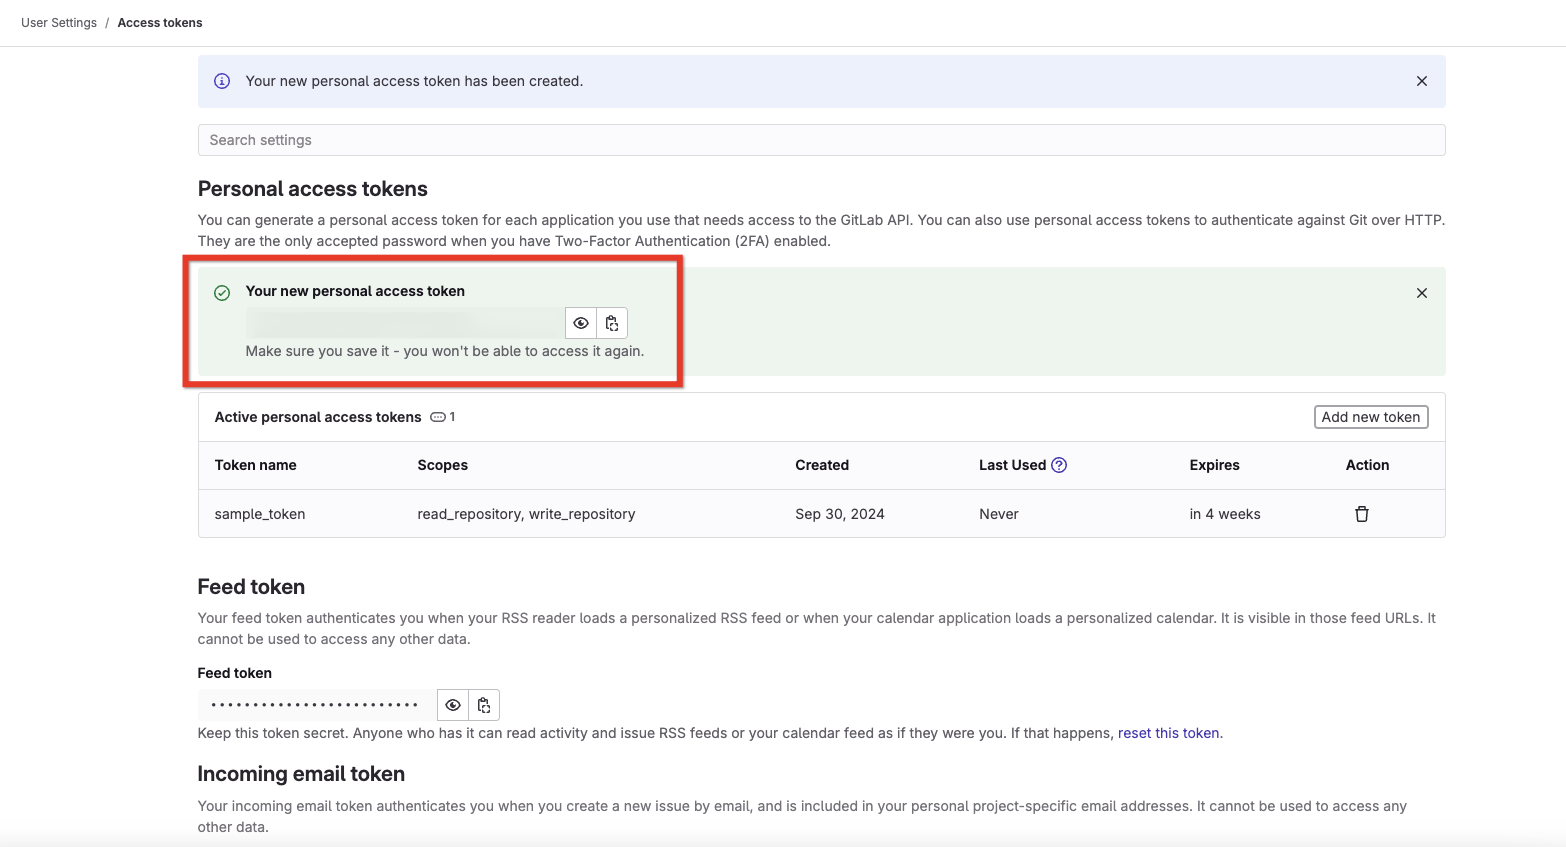Copy the new personal access token

pyautogui.click(x=612, y=323)
